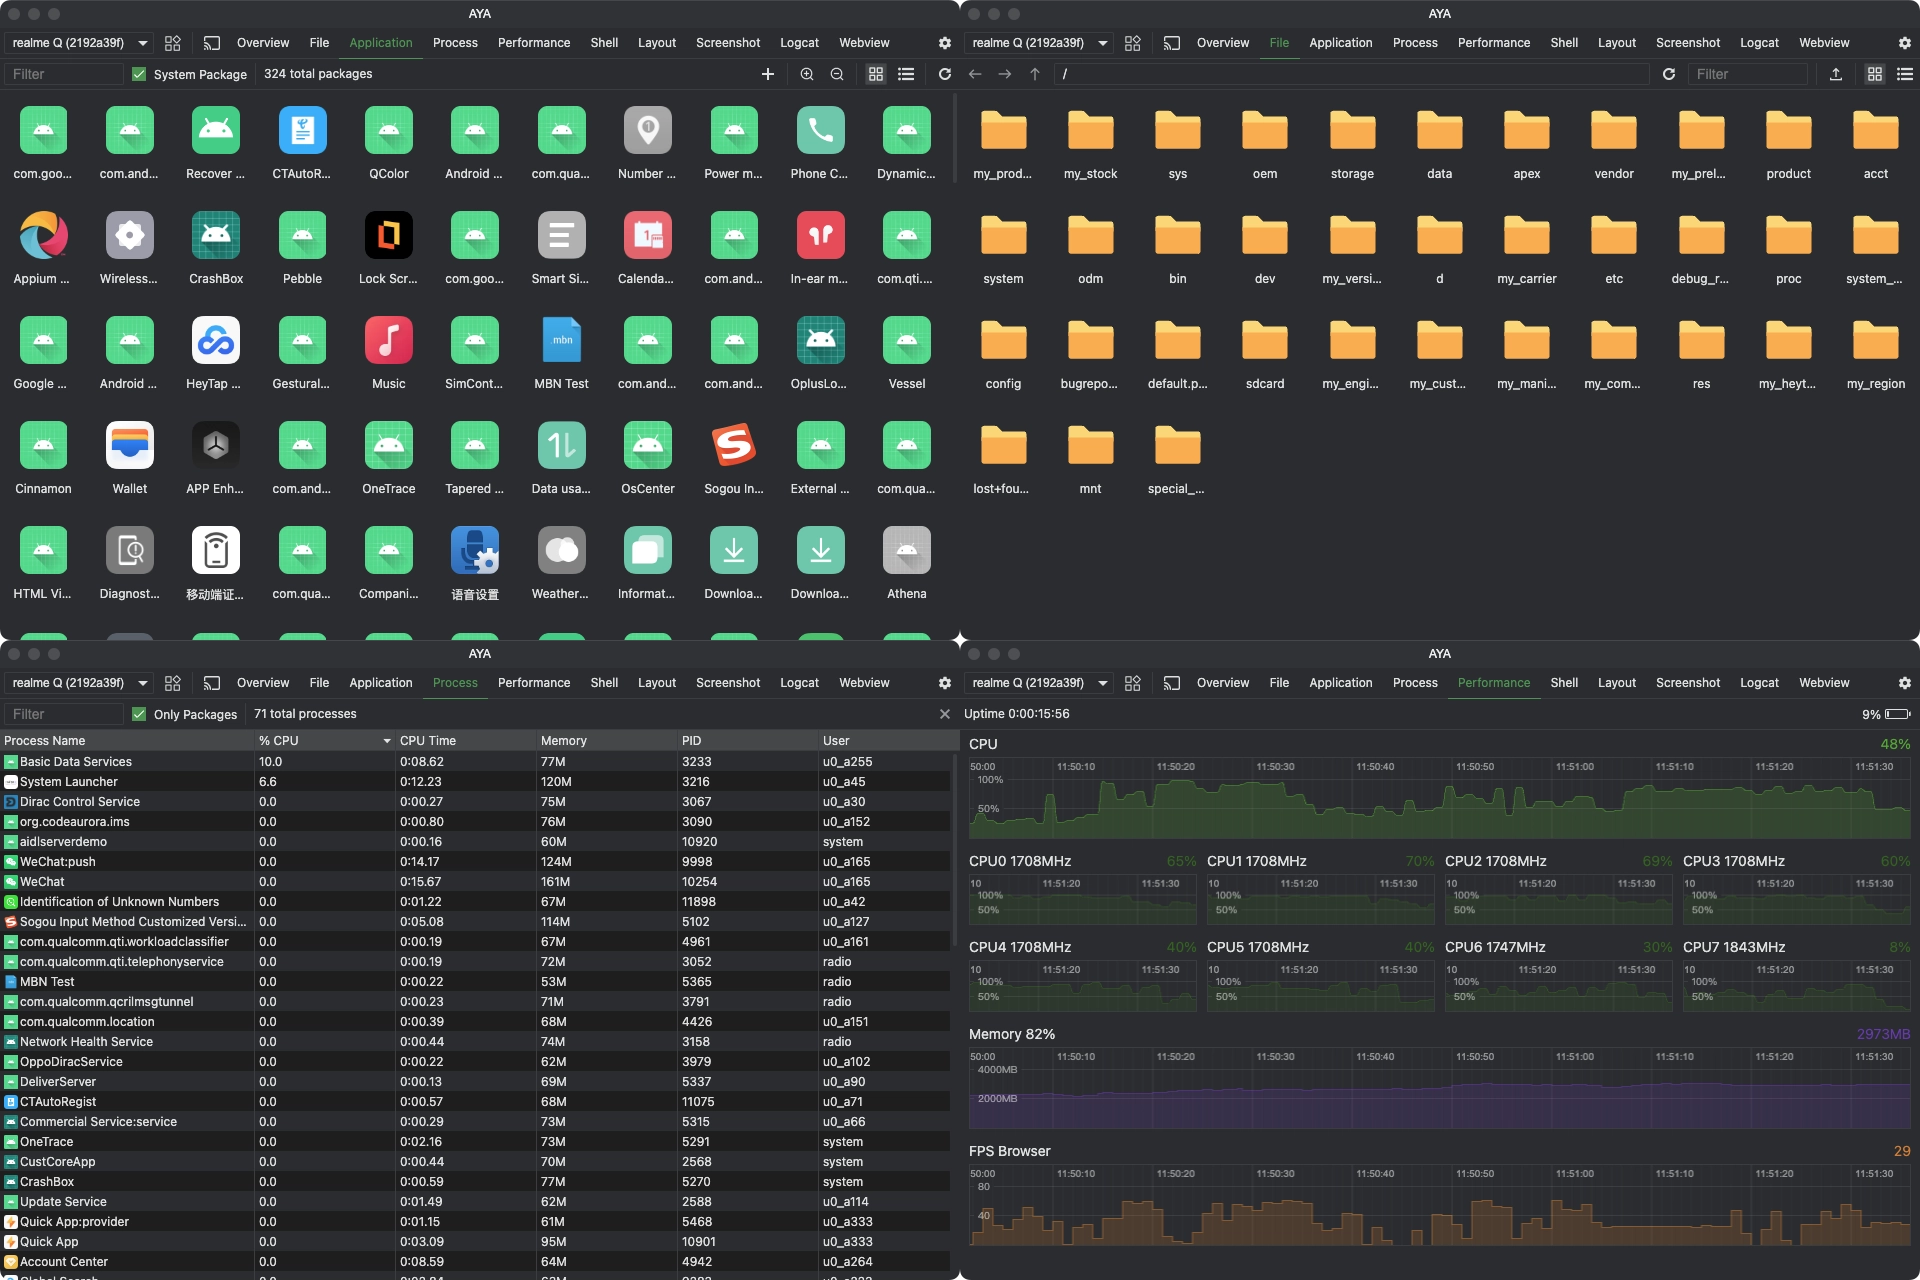The image size is (1920, 1280).
Task: Add a new package with the plus icon
Action: click(768, 74)
